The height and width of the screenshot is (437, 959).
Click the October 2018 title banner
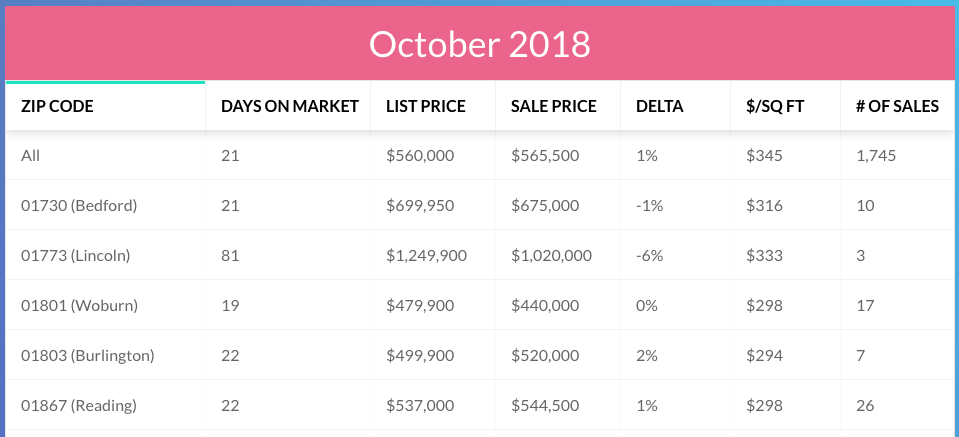pyautogui.click(x=480, y=44)
